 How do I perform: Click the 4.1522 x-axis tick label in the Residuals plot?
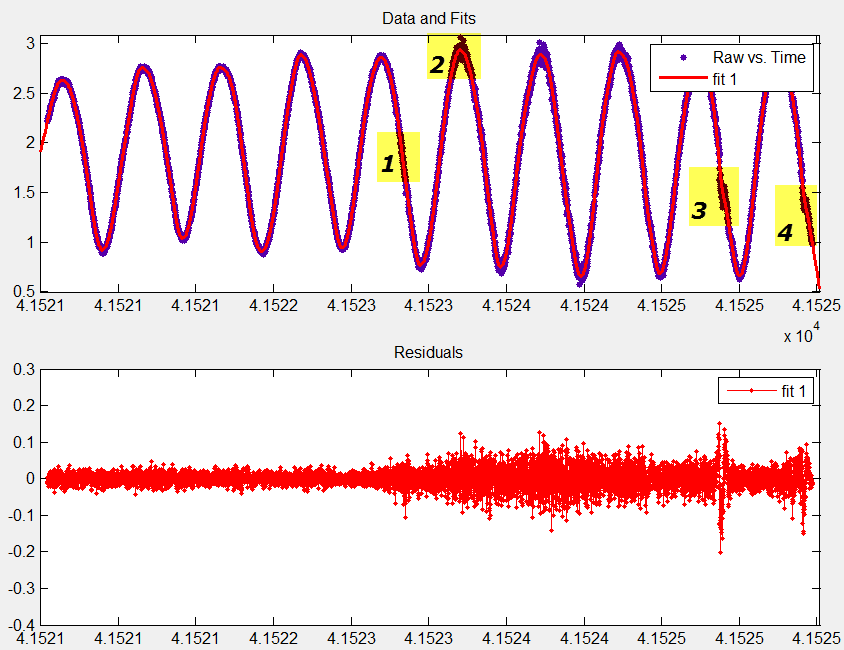click(272, 635)
